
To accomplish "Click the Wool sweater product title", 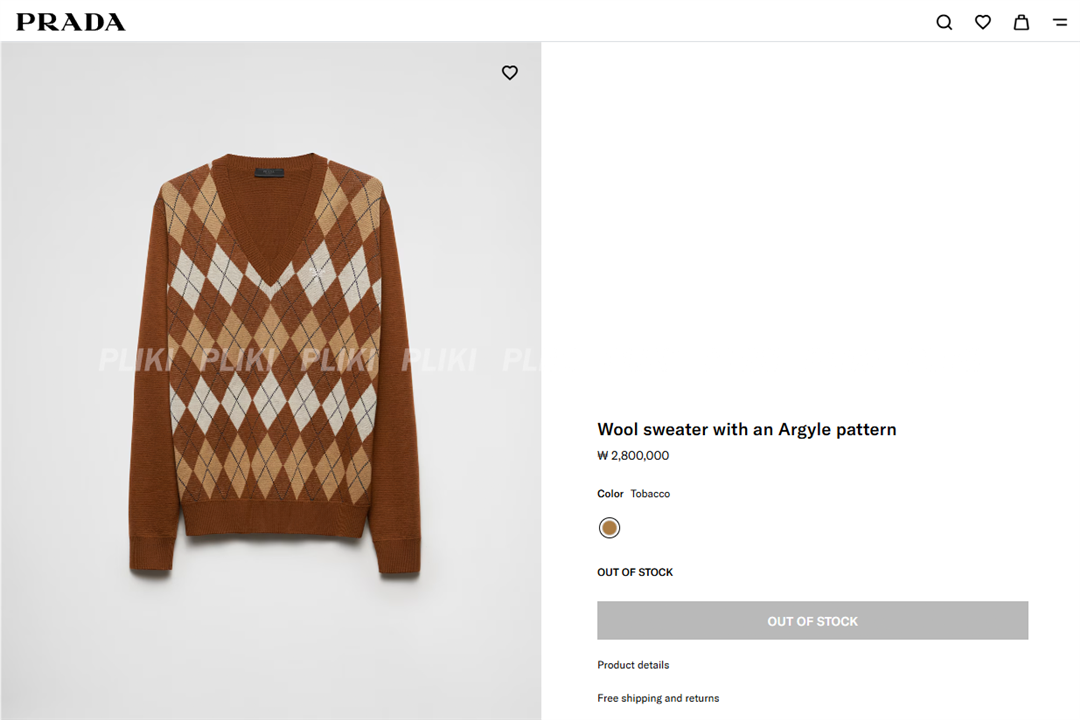I will tap(746, 430).
